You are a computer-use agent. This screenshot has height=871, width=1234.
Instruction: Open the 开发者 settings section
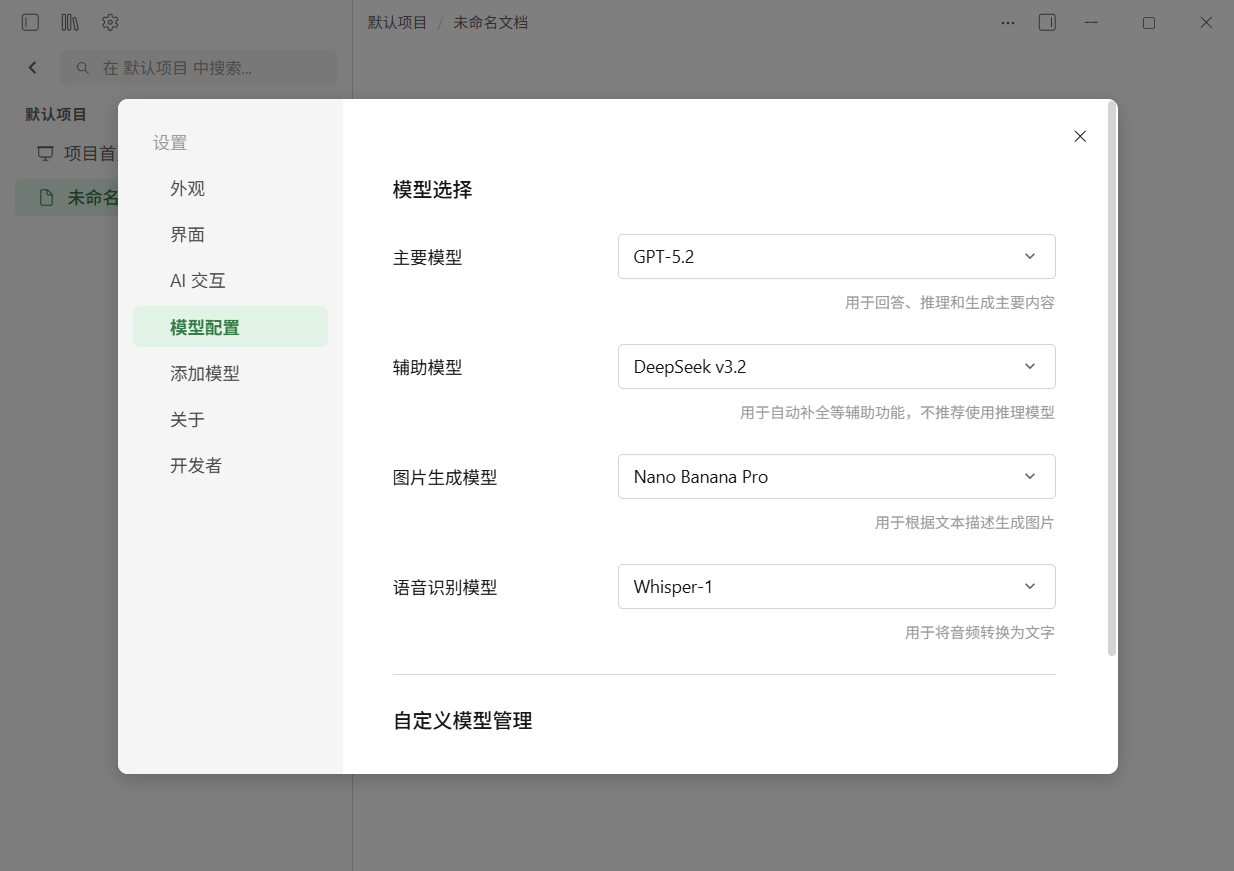[x=195, y=465]
